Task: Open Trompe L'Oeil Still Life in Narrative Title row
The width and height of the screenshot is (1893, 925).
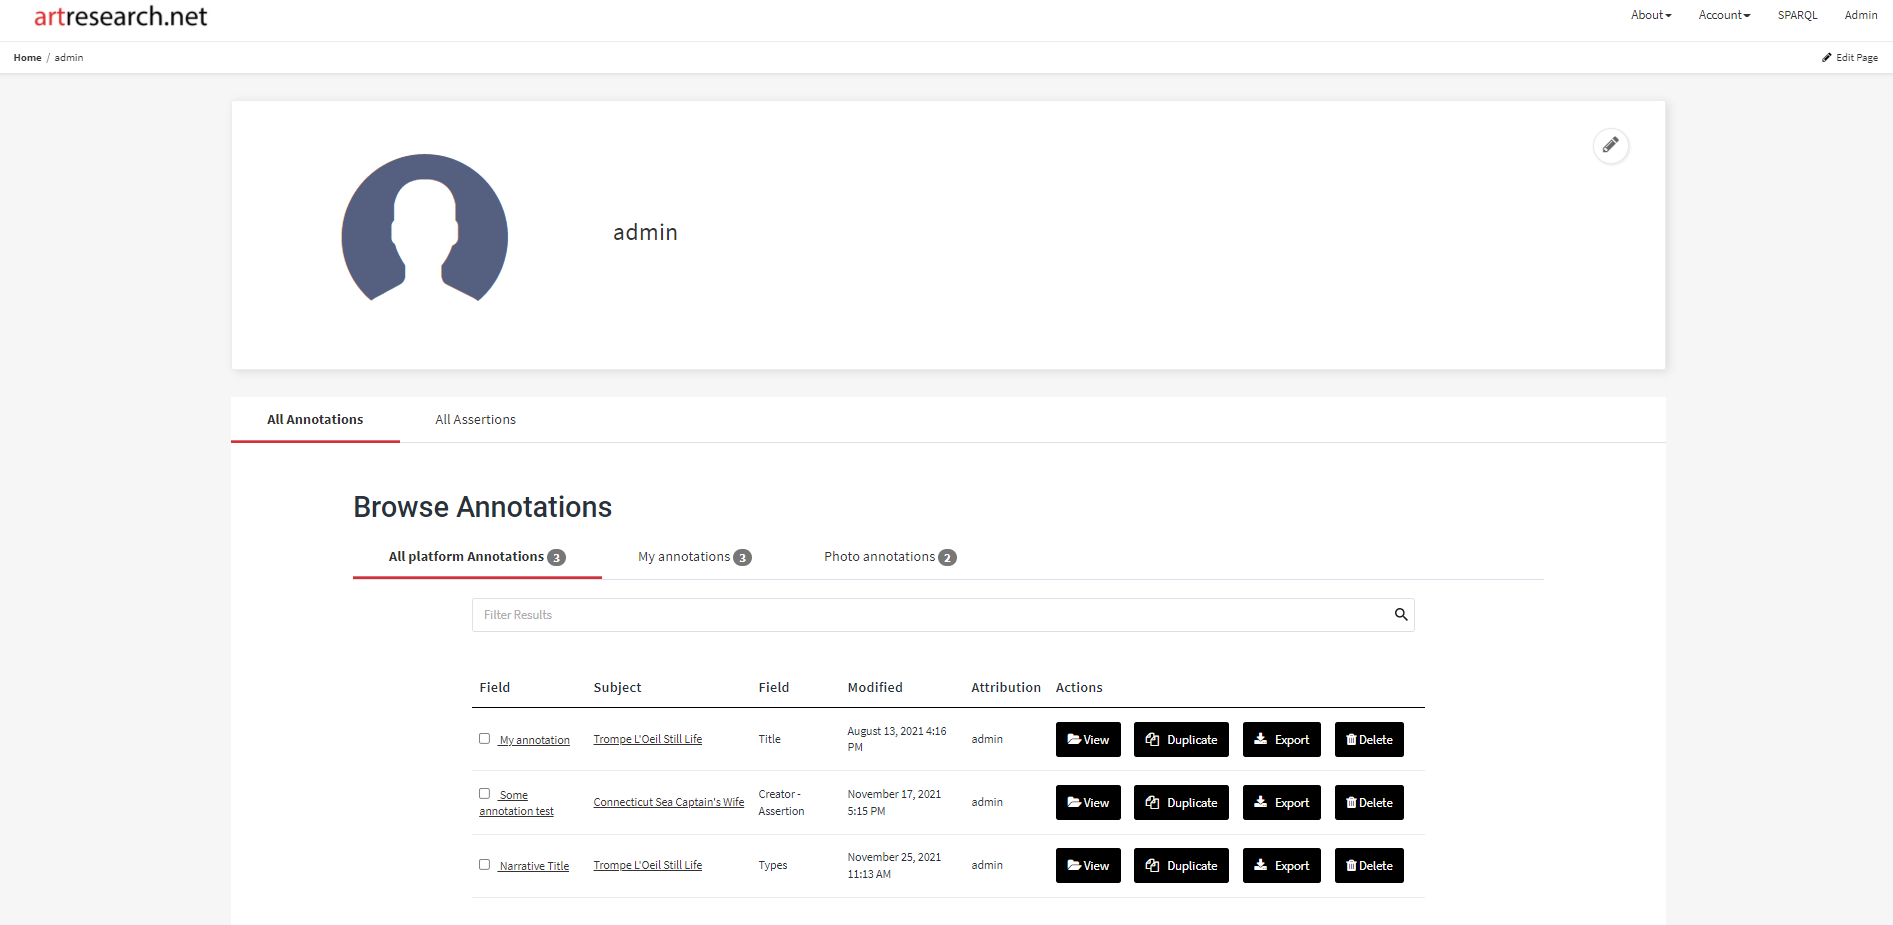Action: 647,866
